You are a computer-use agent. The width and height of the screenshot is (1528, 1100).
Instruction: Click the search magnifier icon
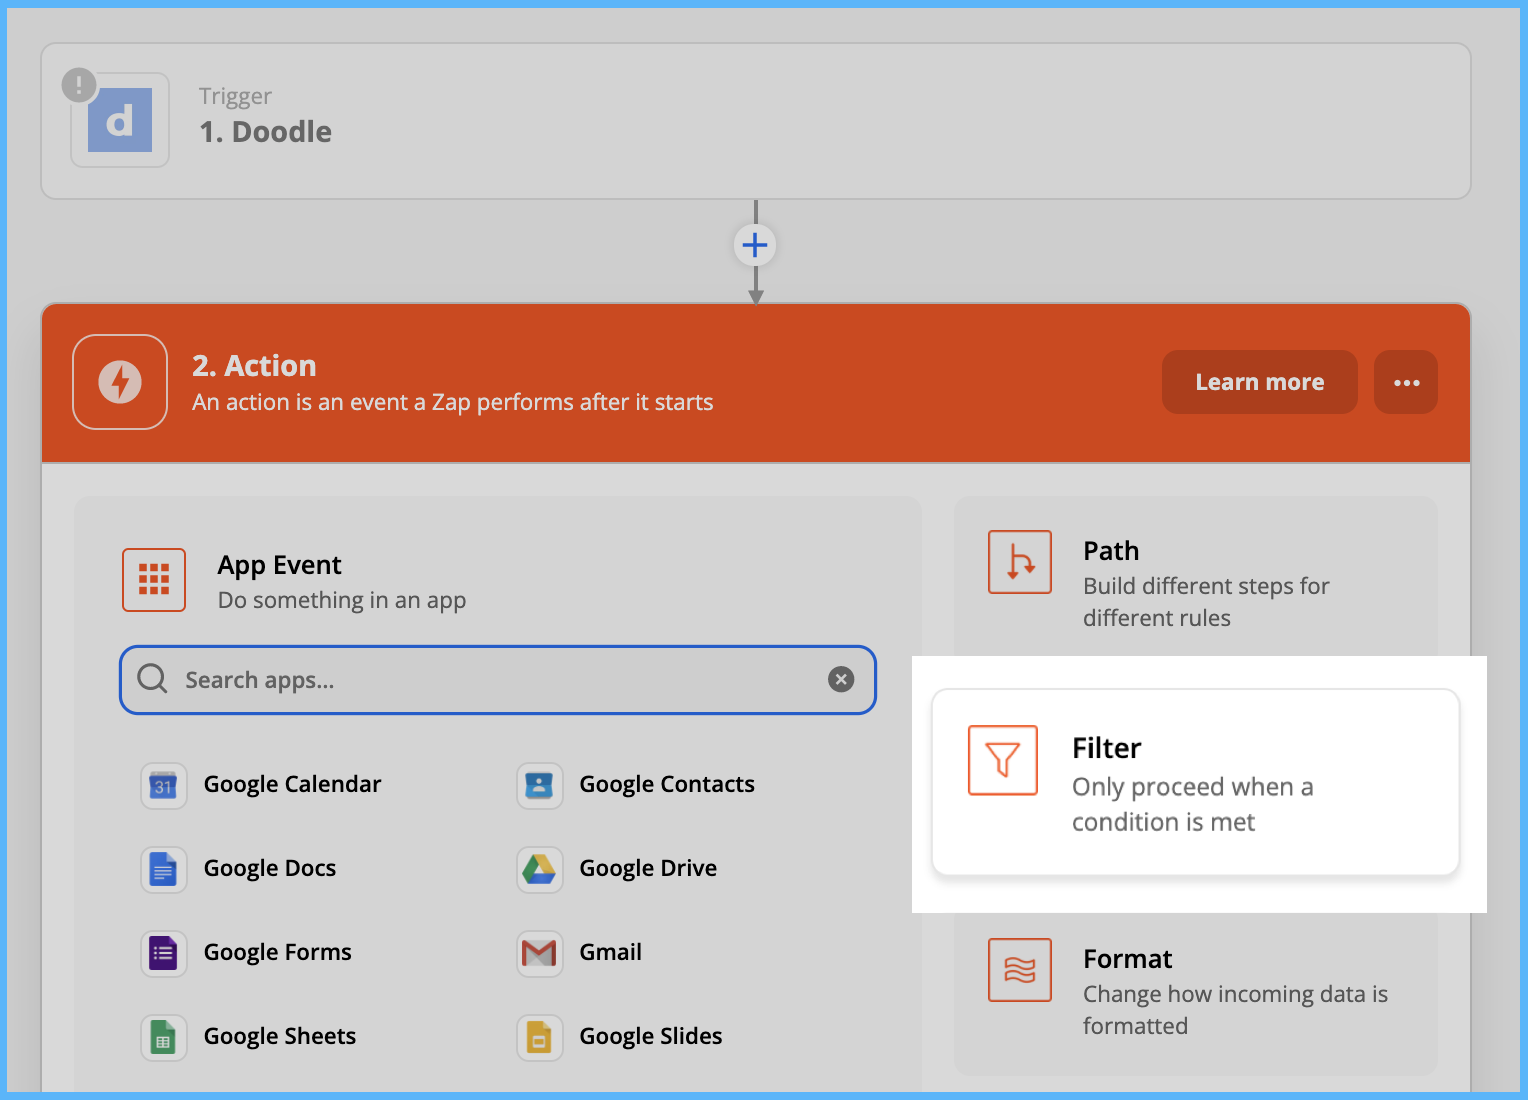(152, 679)
